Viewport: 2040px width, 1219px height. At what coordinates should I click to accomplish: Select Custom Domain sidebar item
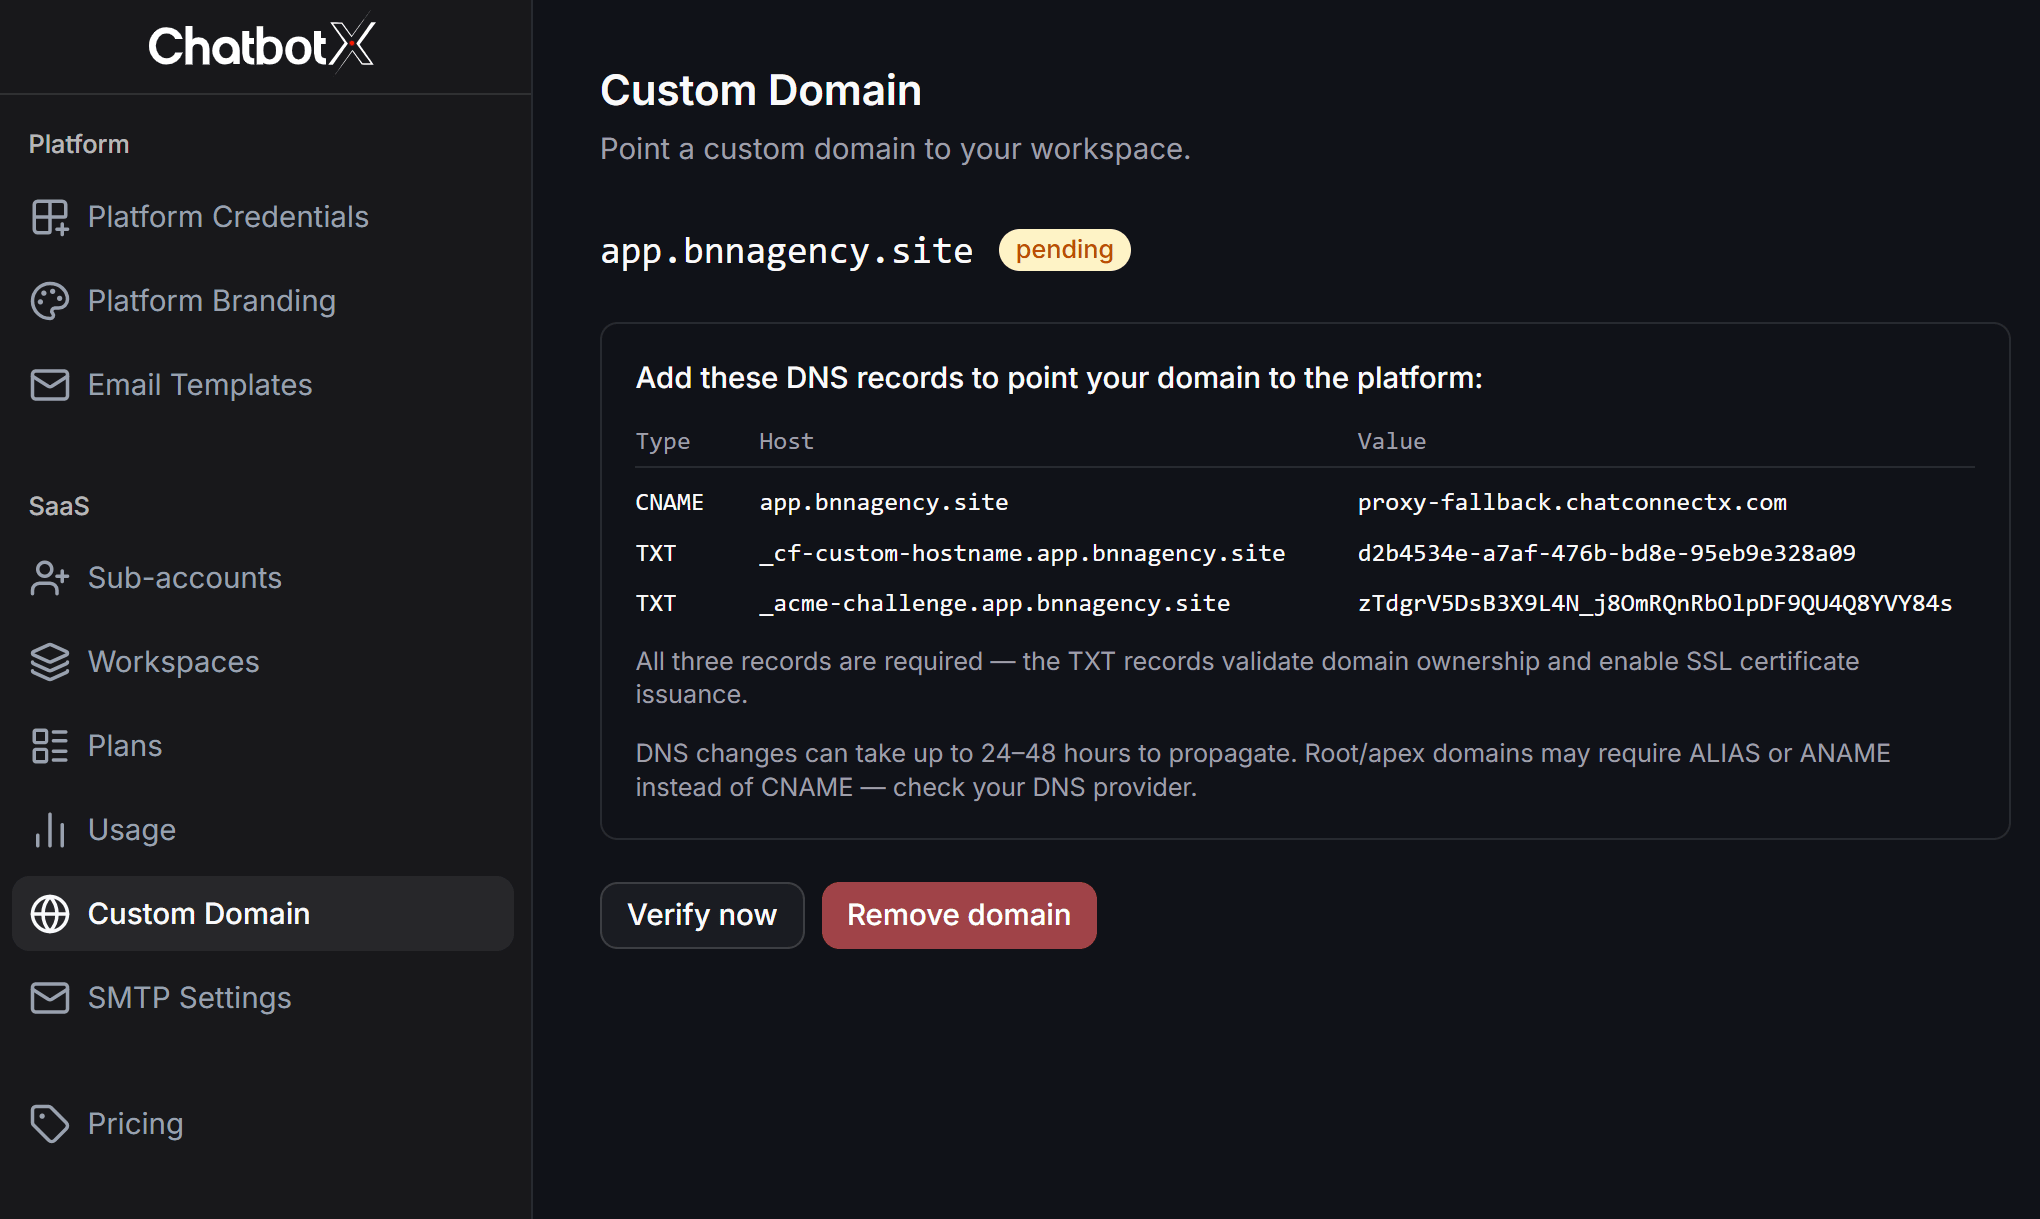pyautogui.click(x=263, y=914)
